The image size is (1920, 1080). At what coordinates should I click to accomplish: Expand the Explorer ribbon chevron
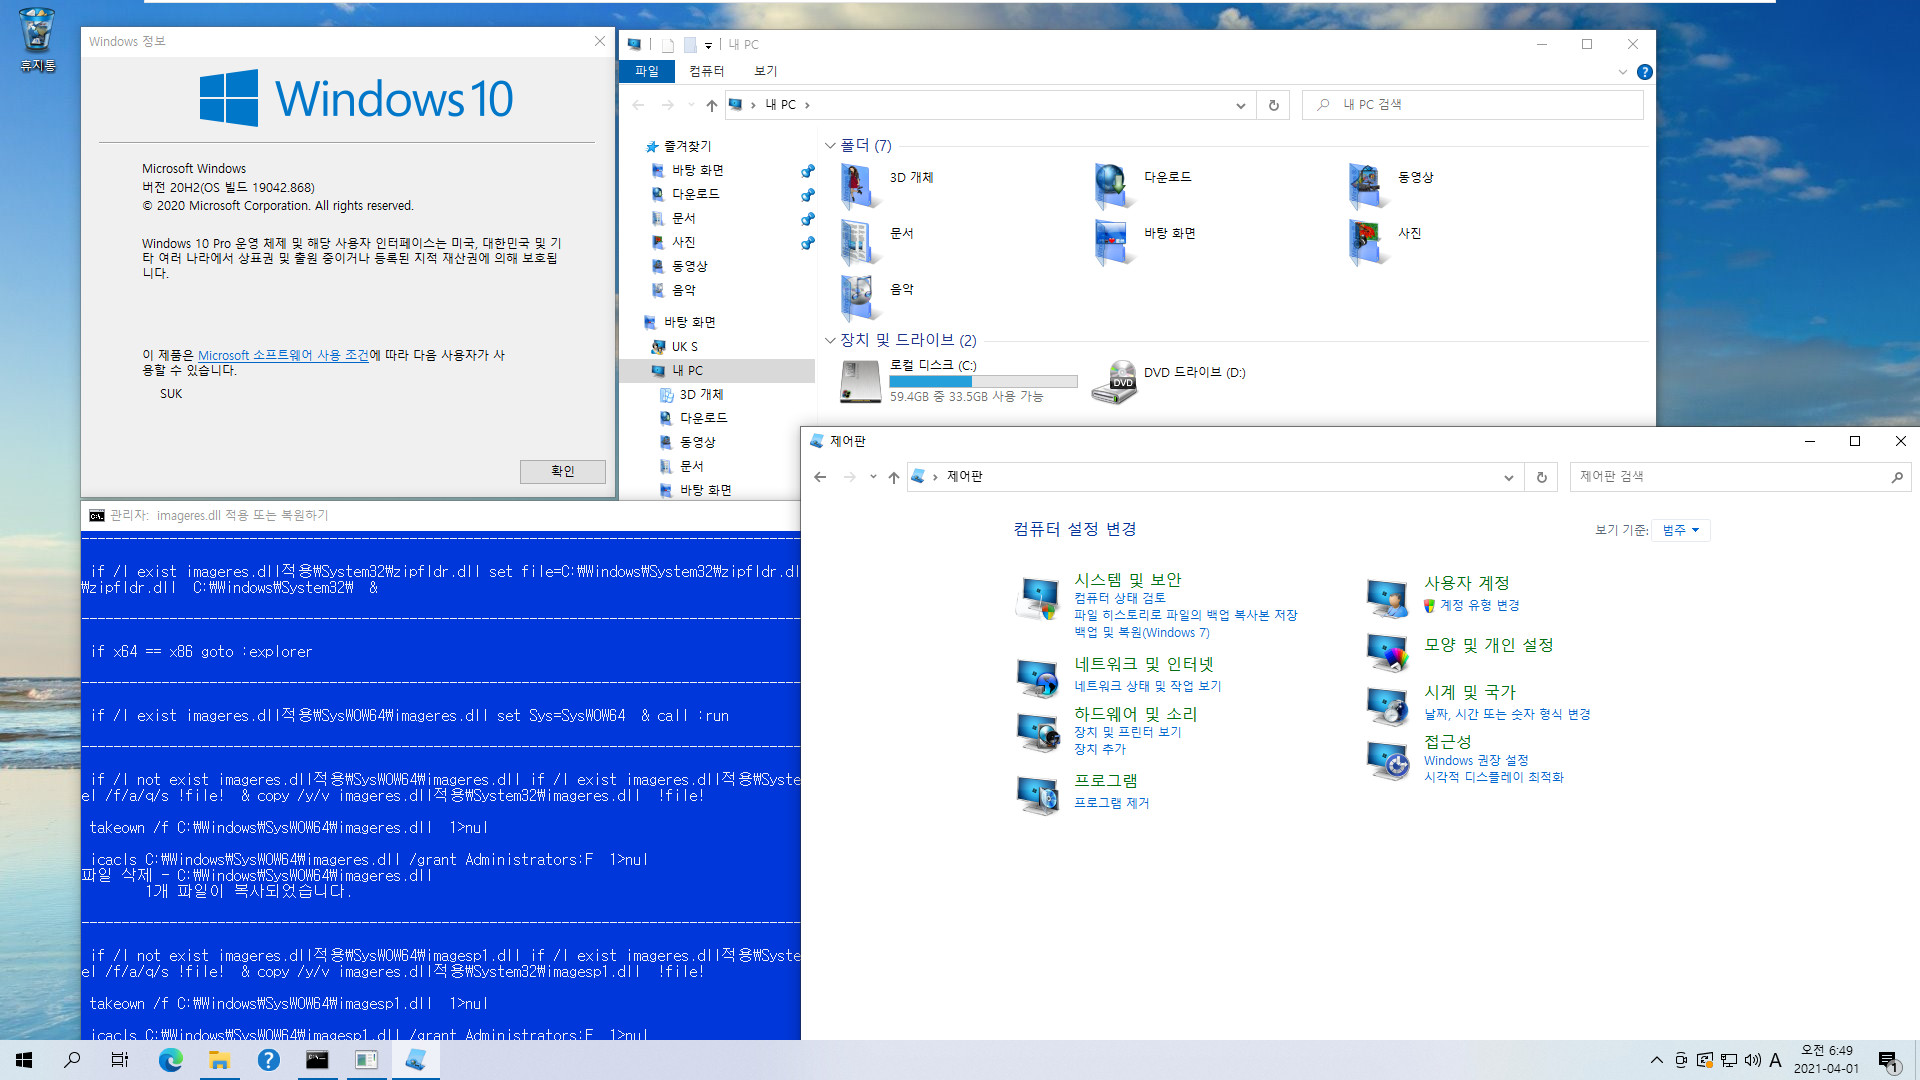pyautogui.click(x=1622, y=72)
